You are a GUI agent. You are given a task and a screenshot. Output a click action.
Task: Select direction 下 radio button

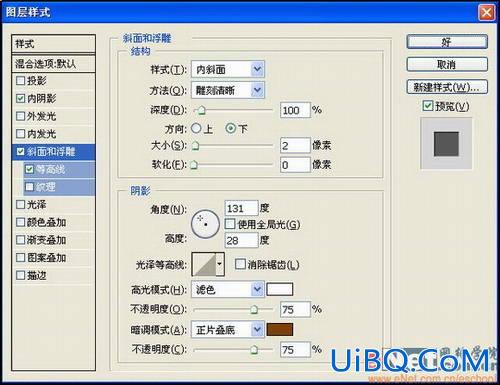click(x=231, y=128)
